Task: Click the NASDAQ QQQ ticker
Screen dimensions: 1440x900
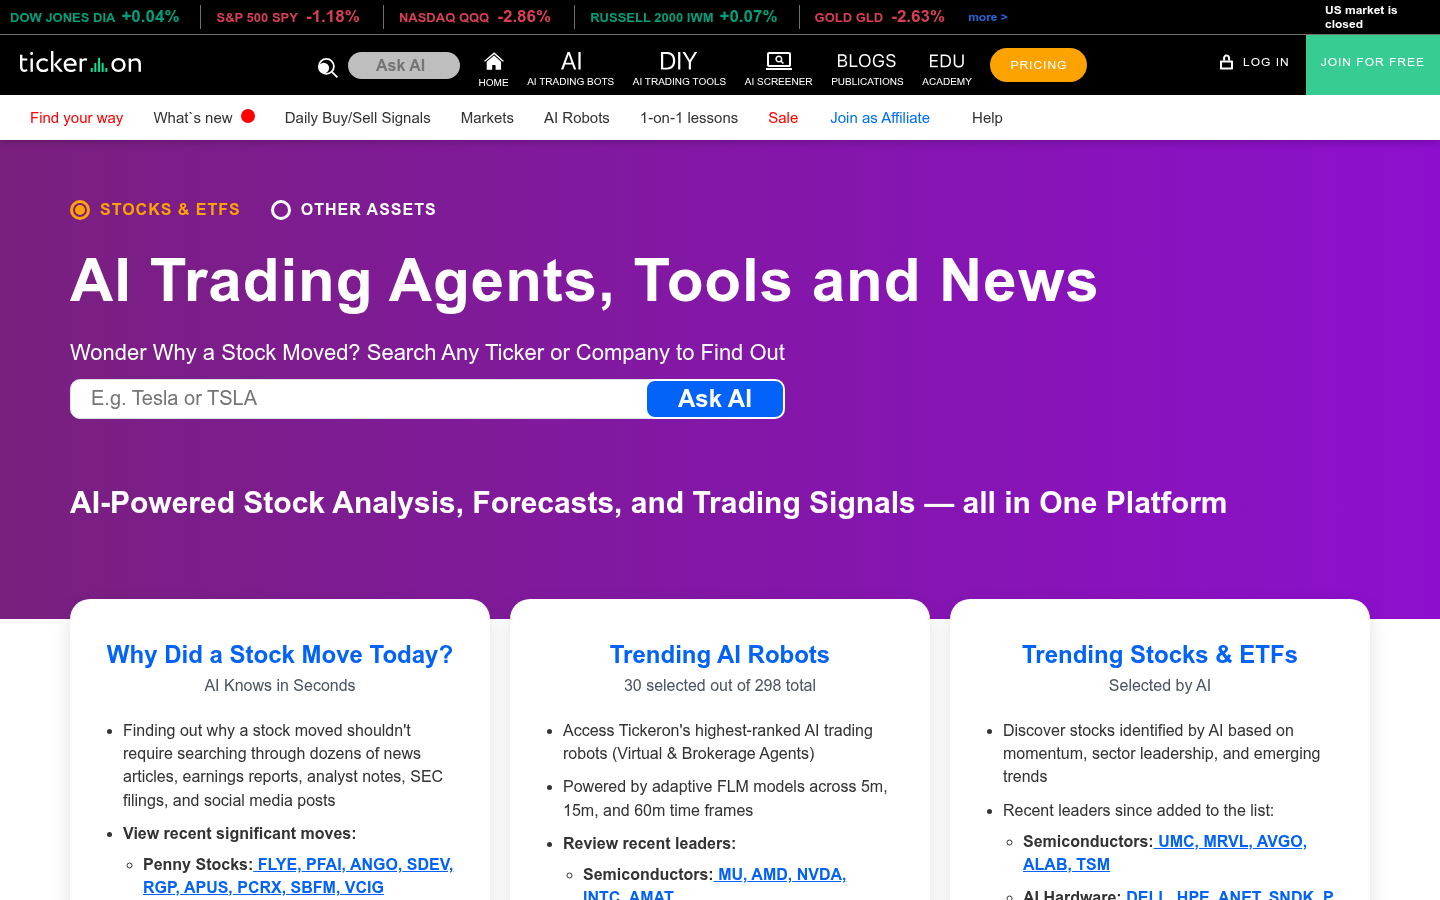Action: point(475,17)
